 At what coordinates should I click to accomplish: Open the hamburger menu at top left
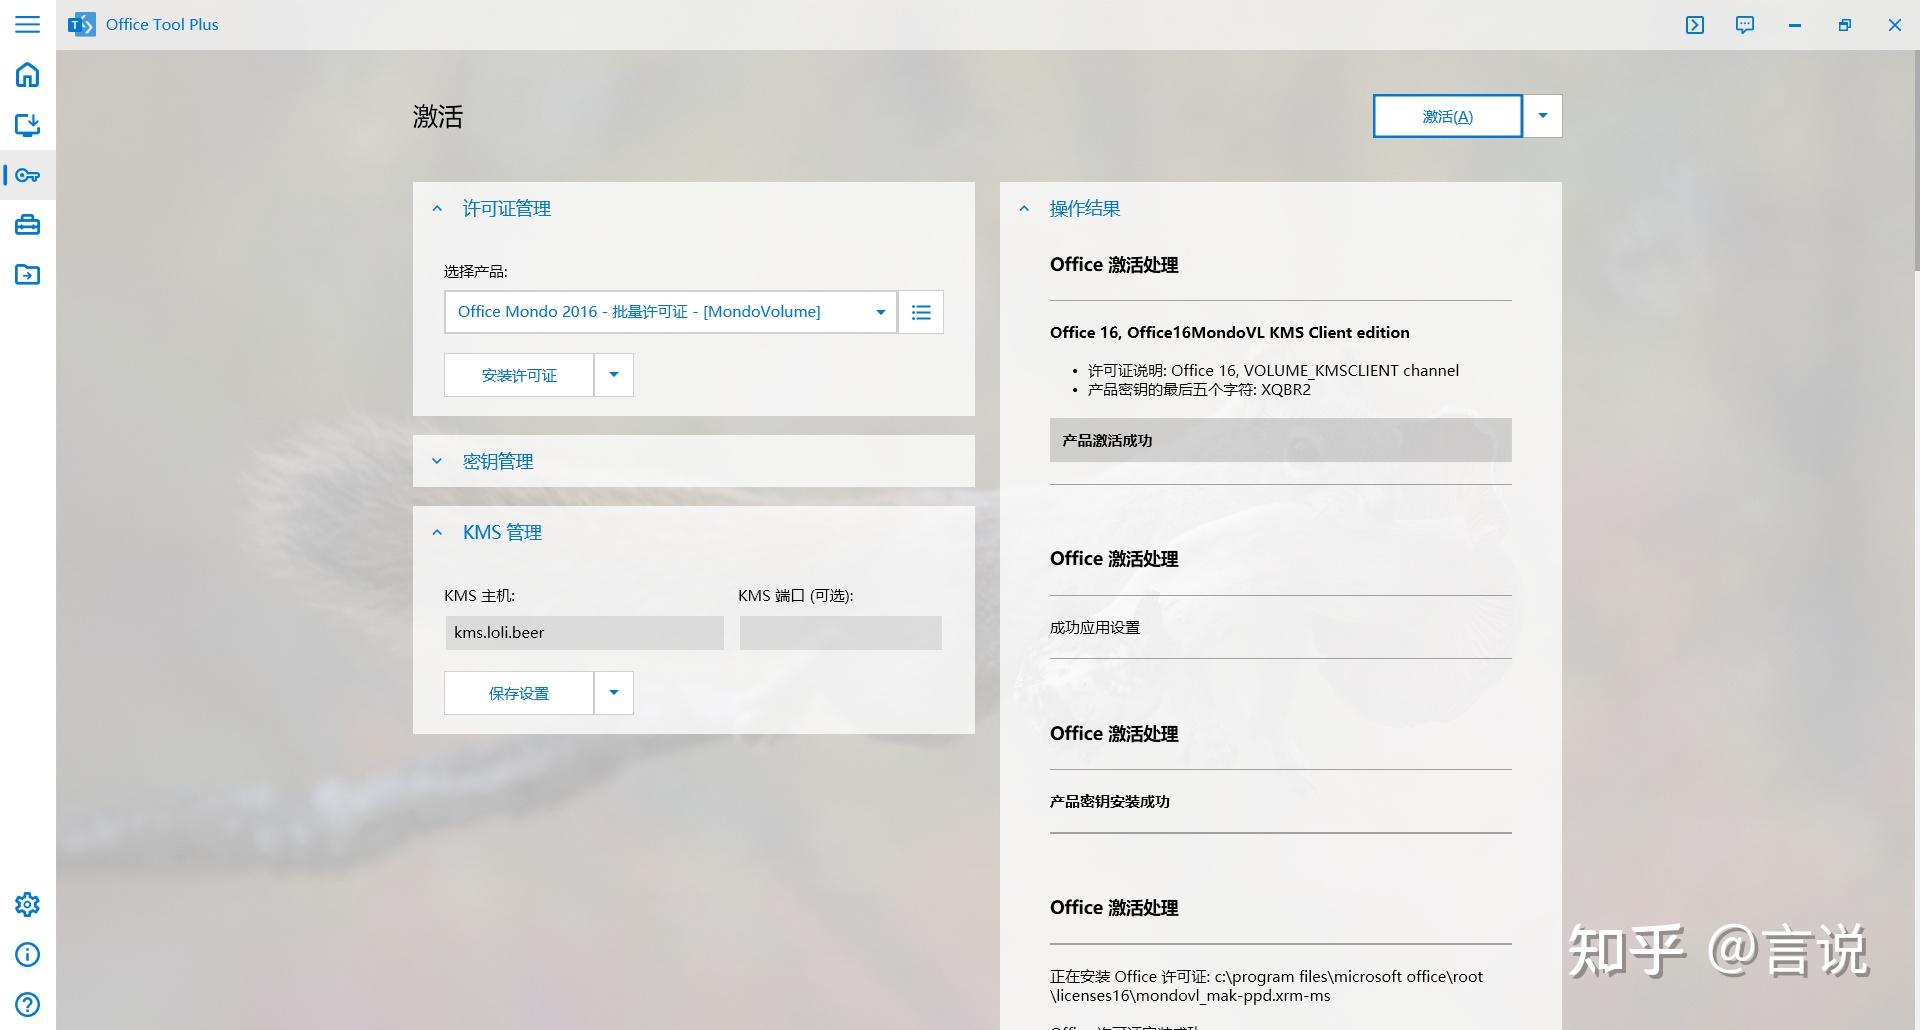pos(27,24)
